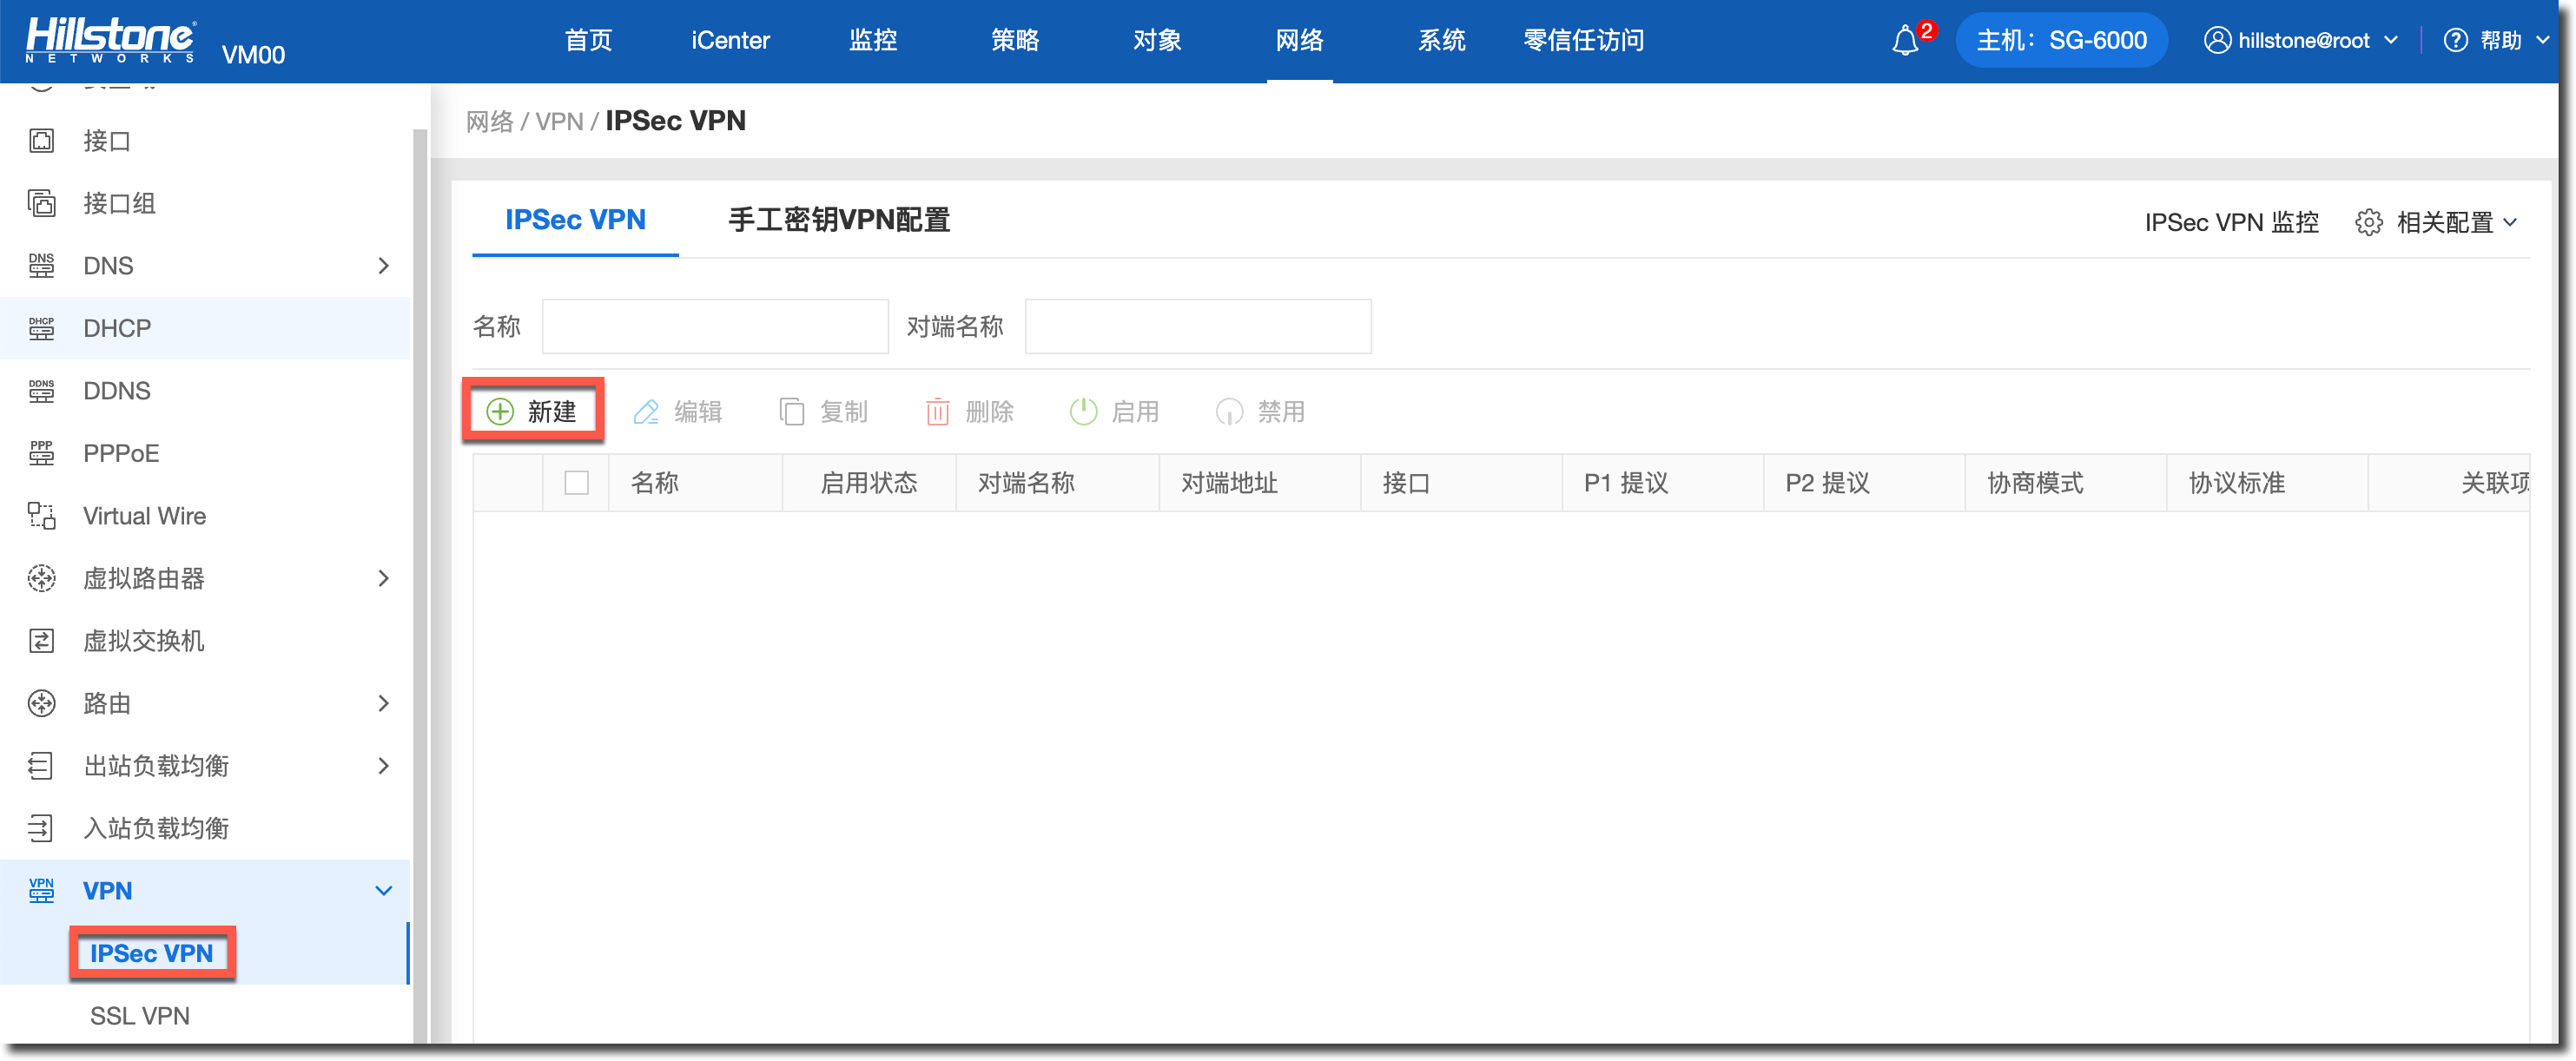This screenshot has width=2576, height=1061.
Task: Select SSL VPN in the sidebar
Action: pos(140,1015)
